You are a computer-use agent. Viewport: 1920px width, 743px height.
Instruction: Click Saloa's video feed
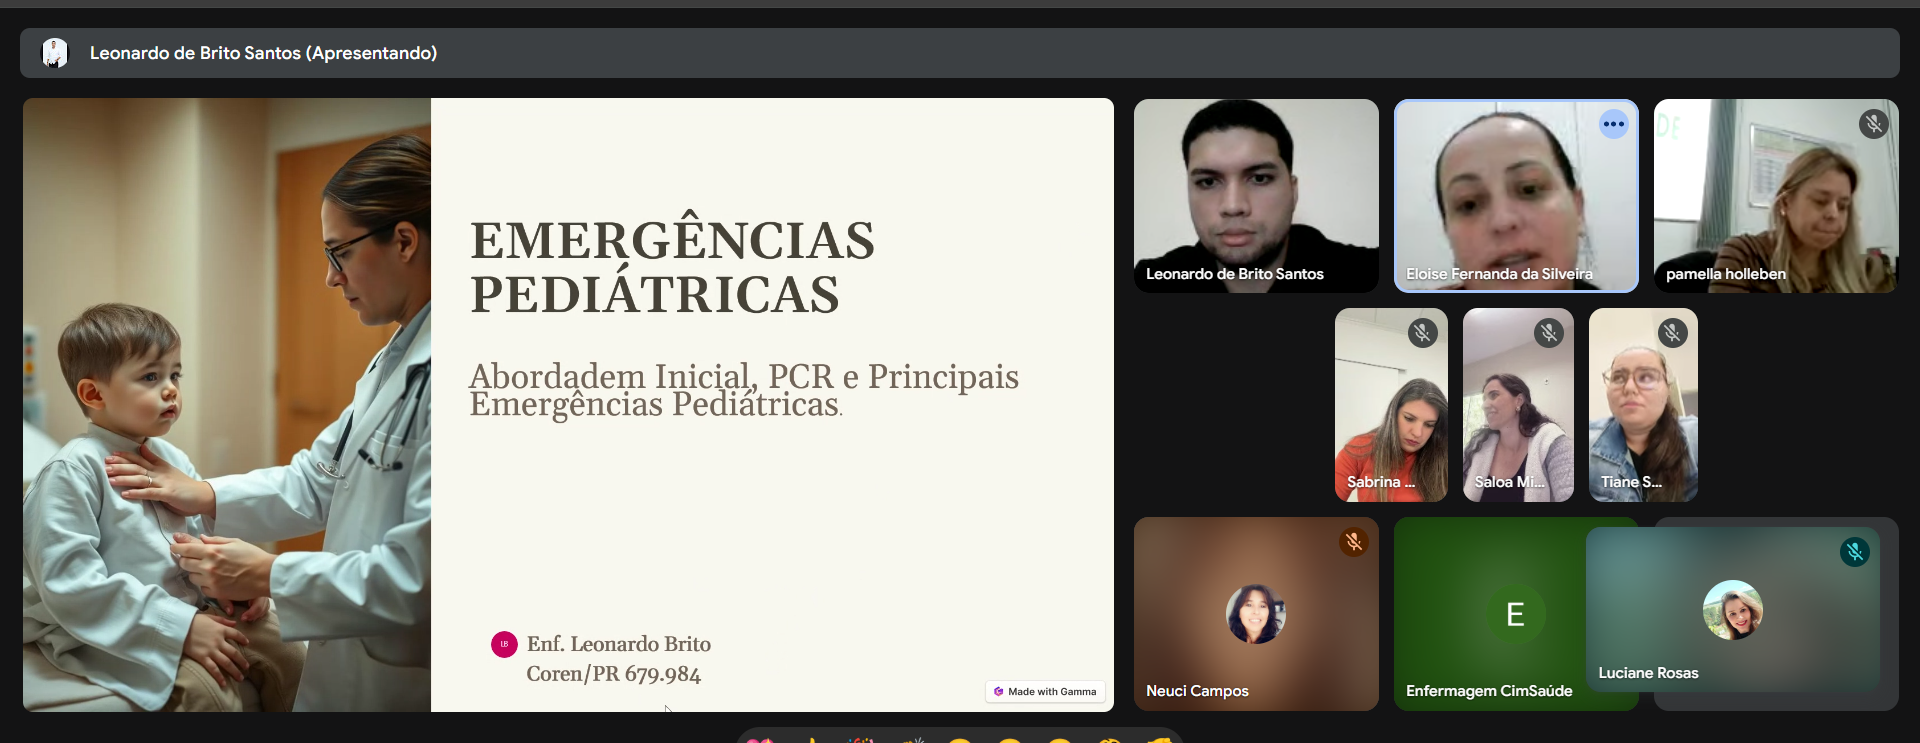pyautogui.click(x=1517, y=420)
